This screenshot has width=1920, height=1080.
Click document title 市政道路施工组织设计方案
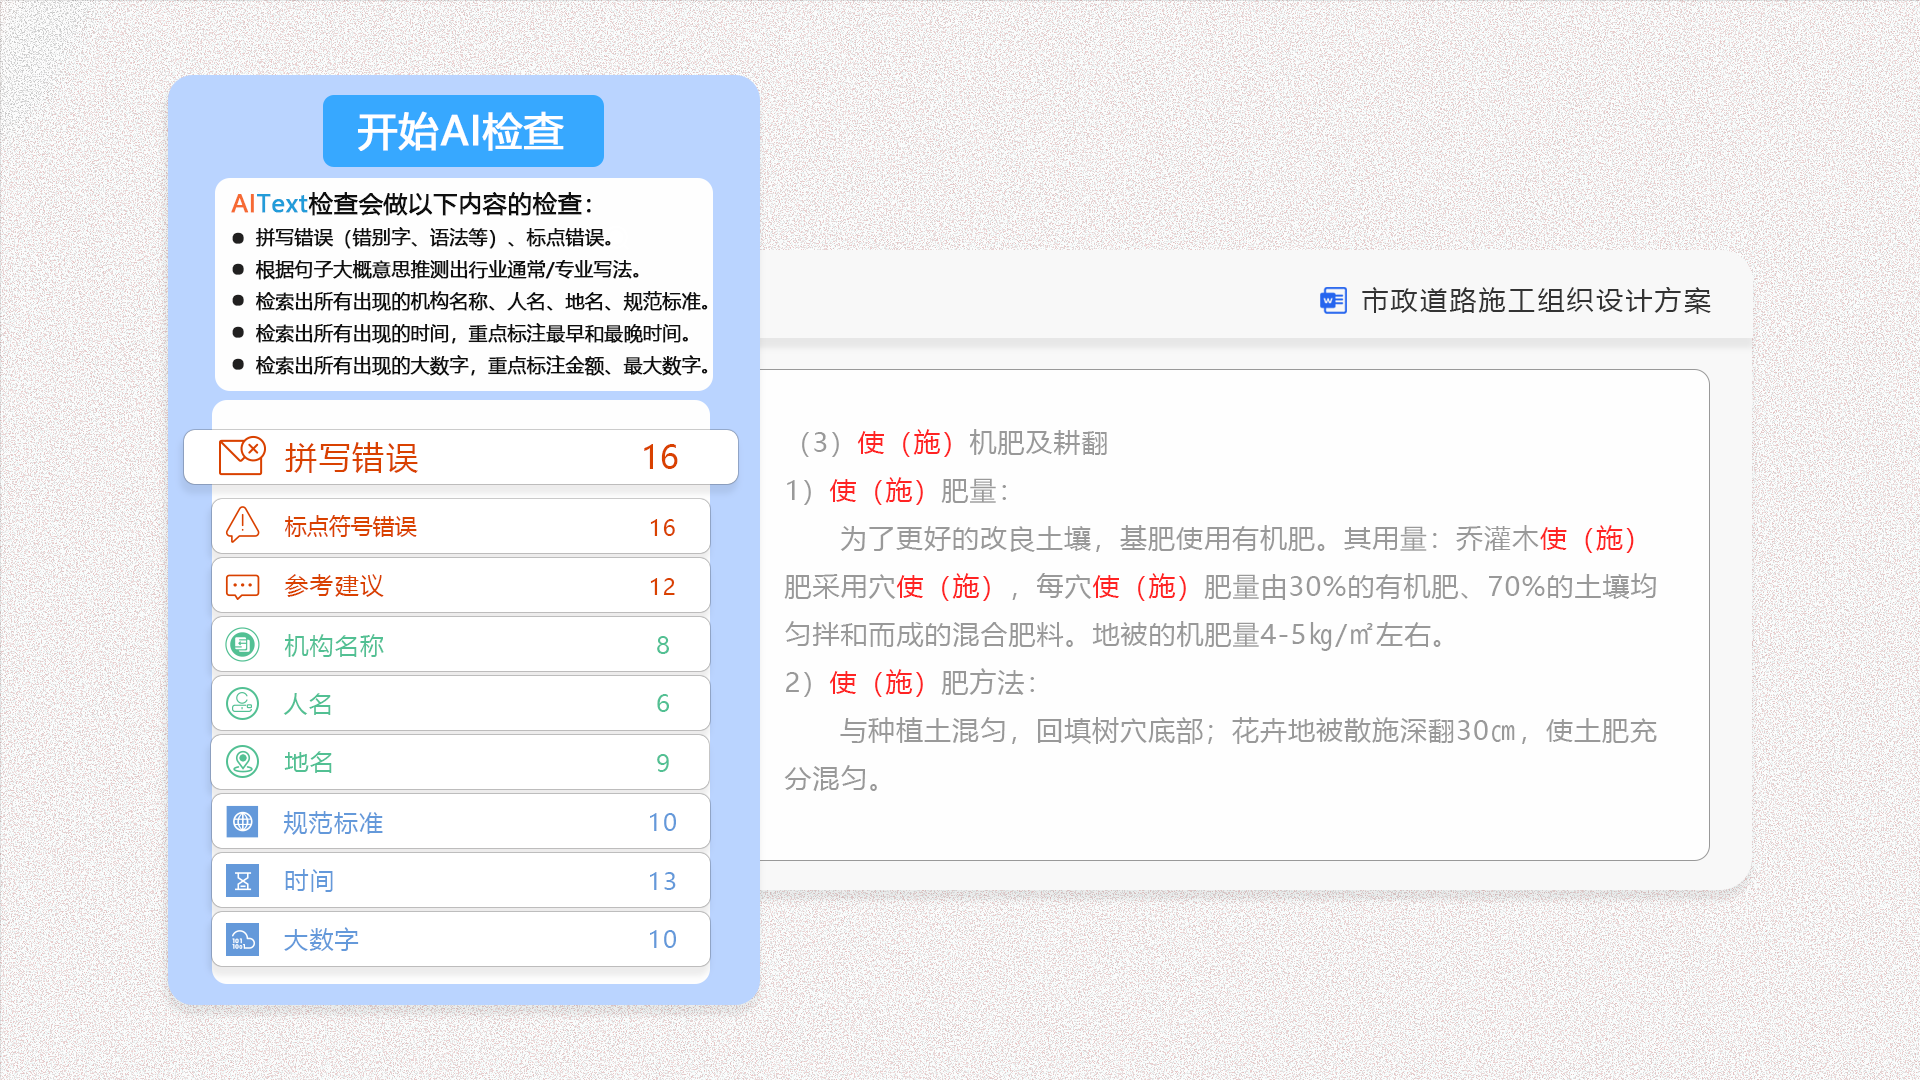[x=1535, y=301]
